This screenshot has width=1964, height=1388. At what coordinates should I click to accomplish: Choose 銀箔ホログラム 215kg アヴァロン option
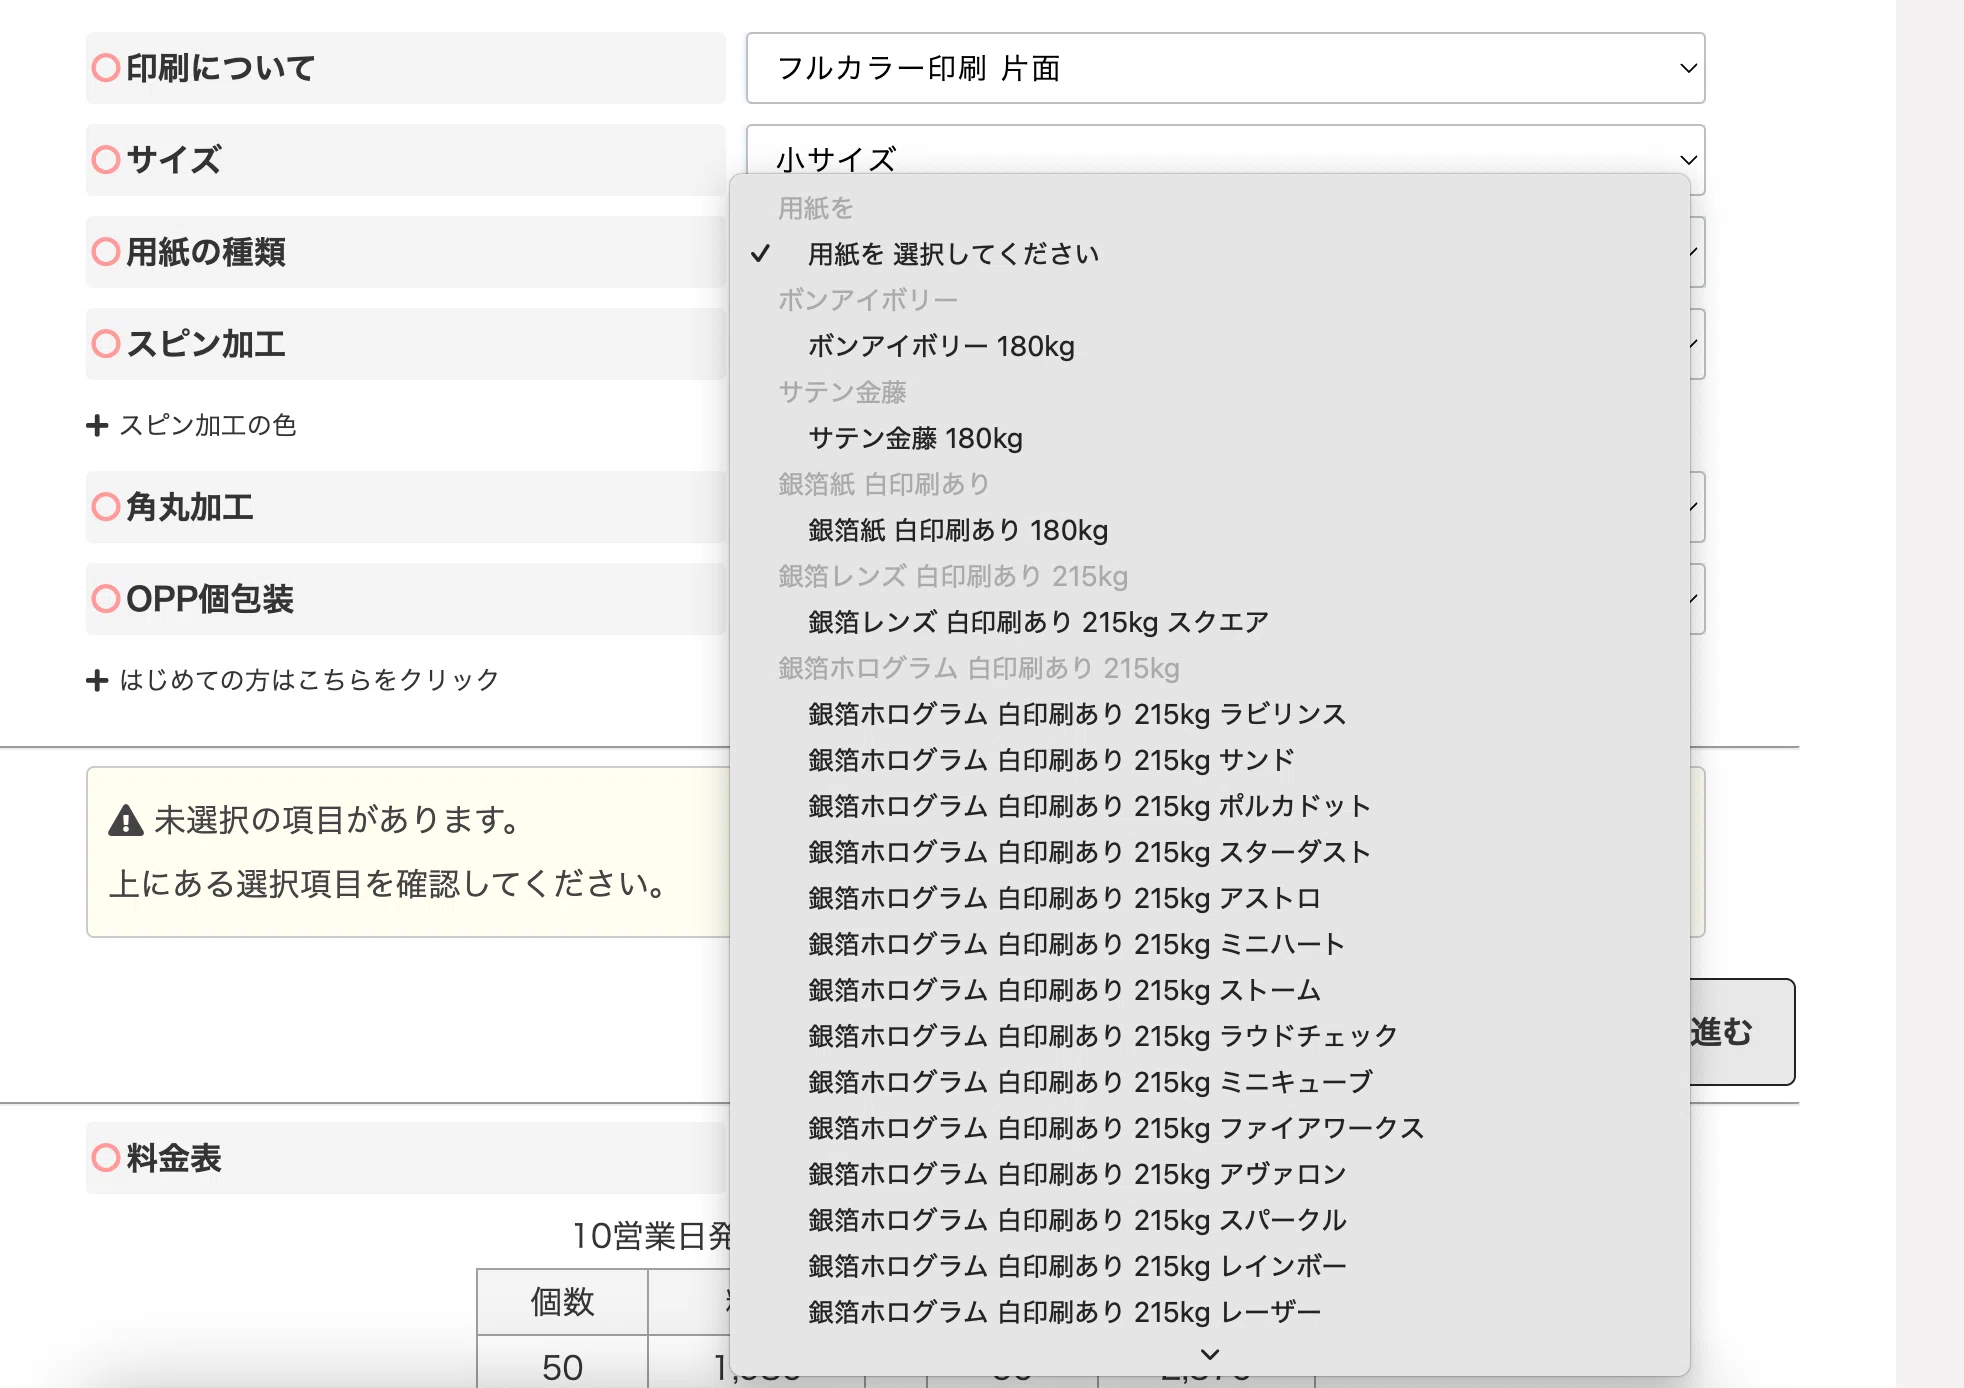click(x=1210, y=1174)
